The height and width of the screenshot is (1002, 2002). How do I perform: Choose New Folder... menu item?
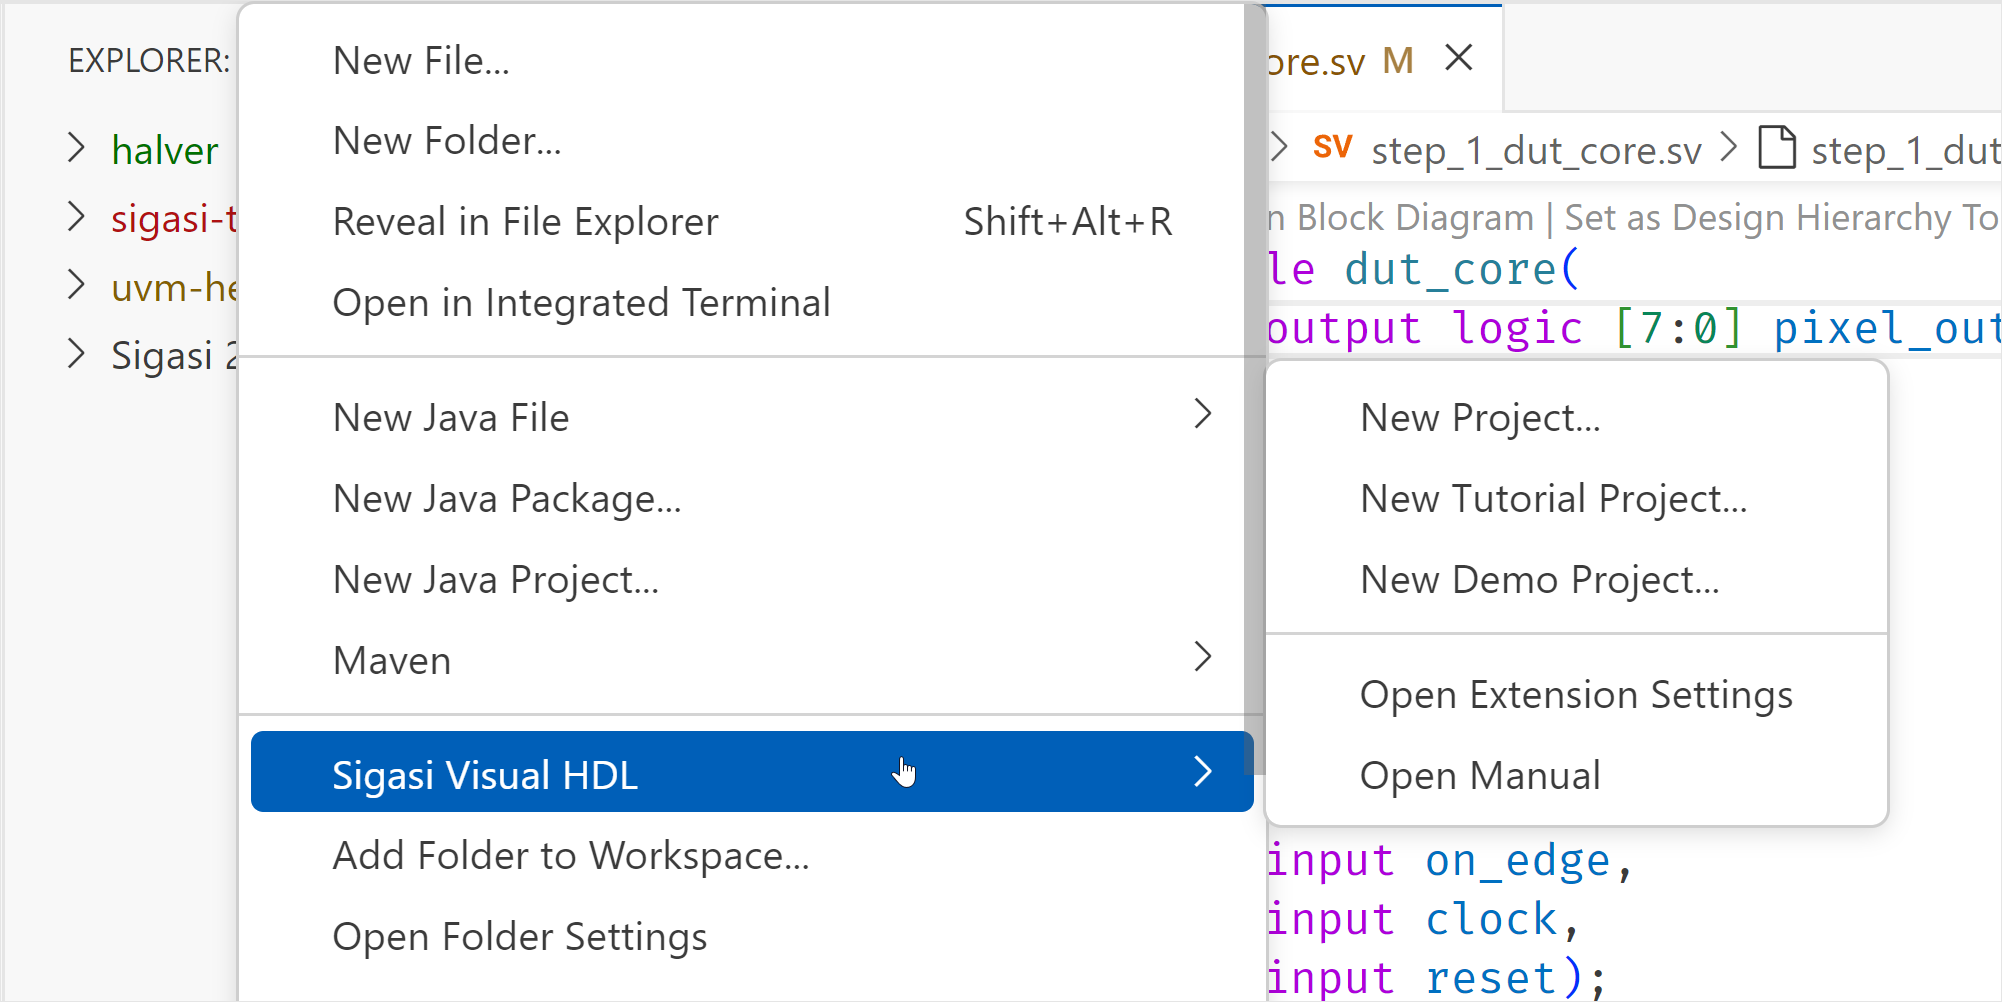click(746, 141)
